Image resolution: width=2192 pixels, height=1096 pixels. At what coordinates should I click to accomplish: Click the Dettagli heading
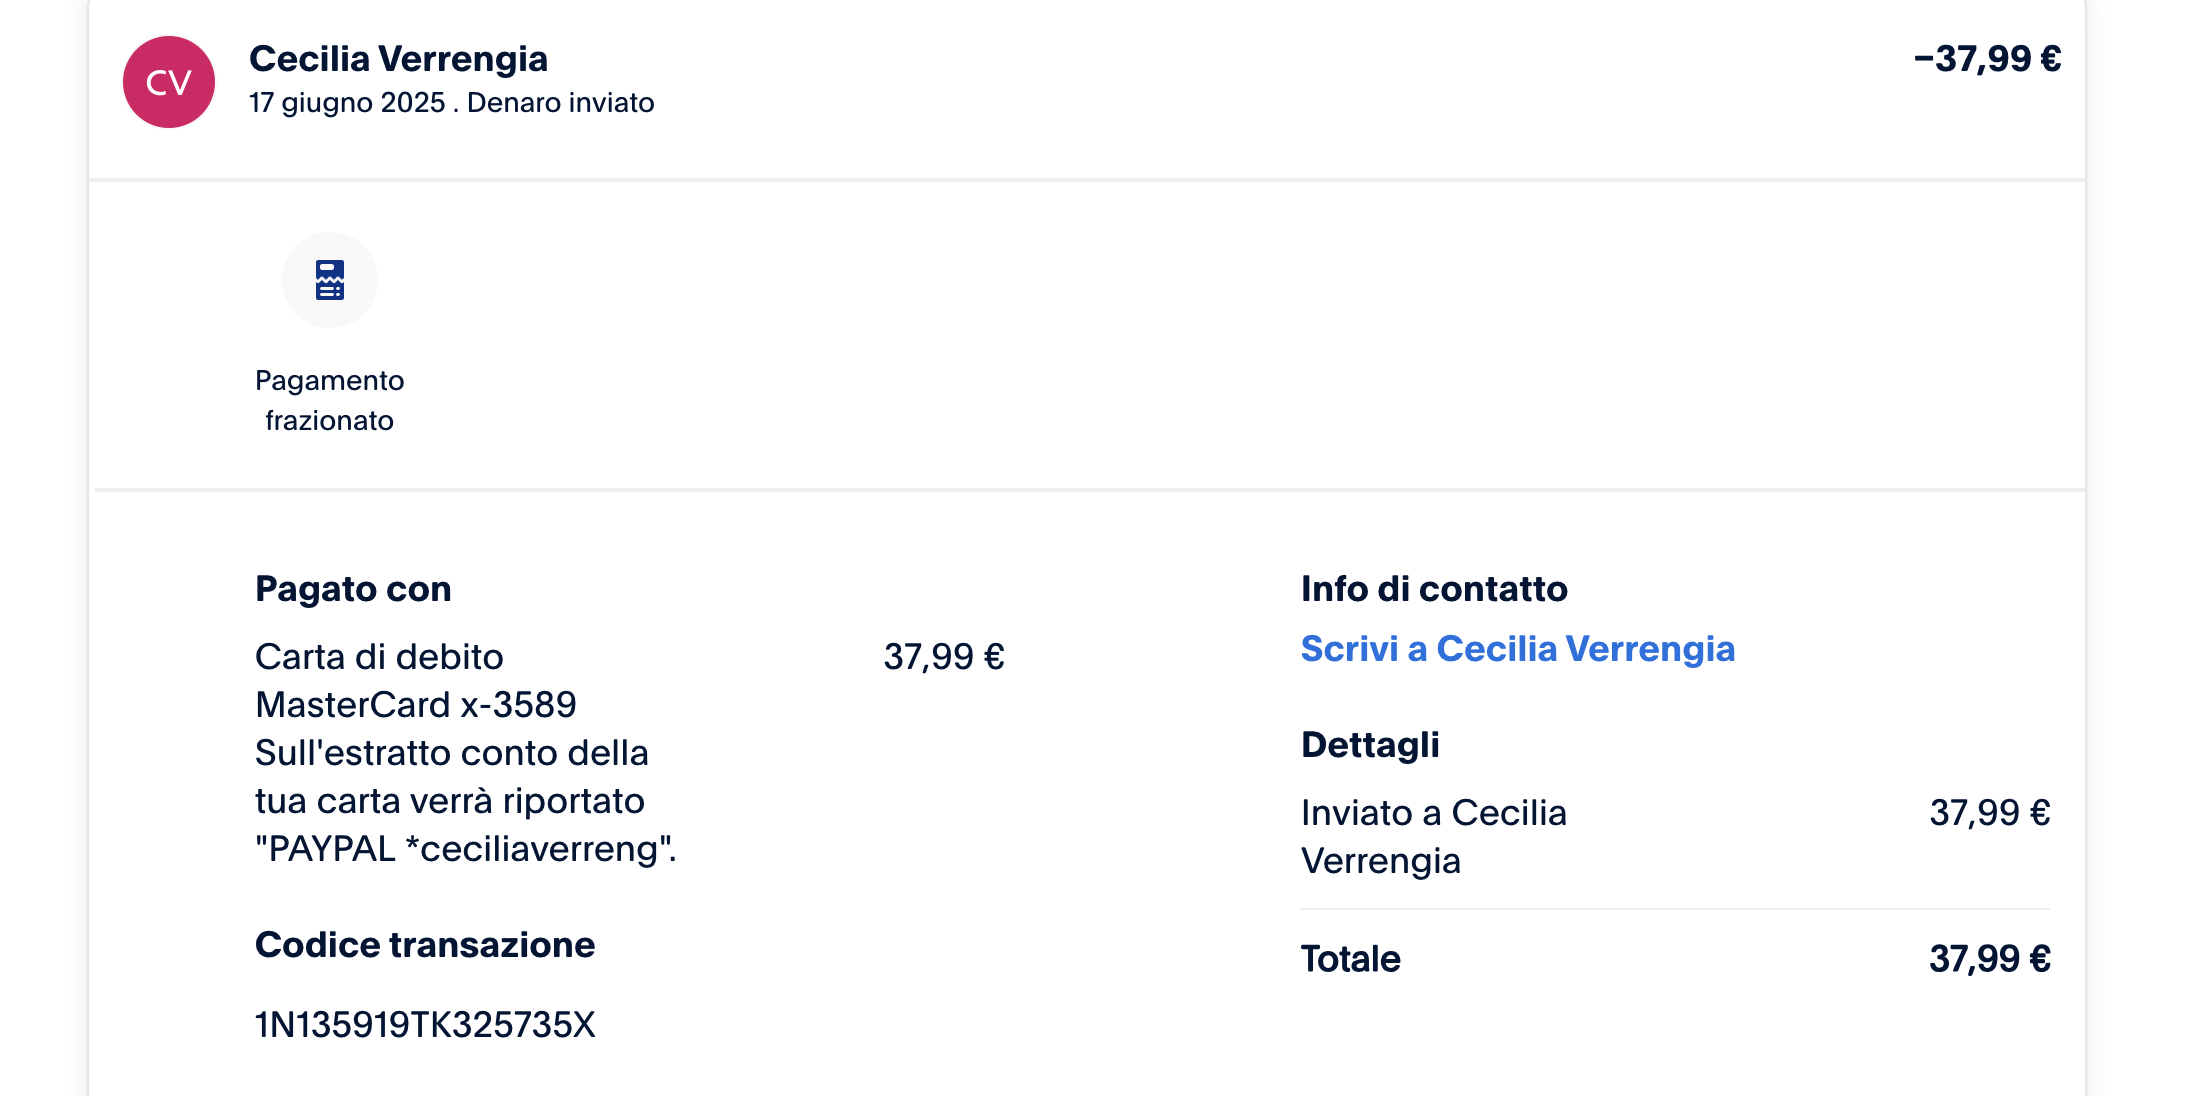click(1370, 745)
